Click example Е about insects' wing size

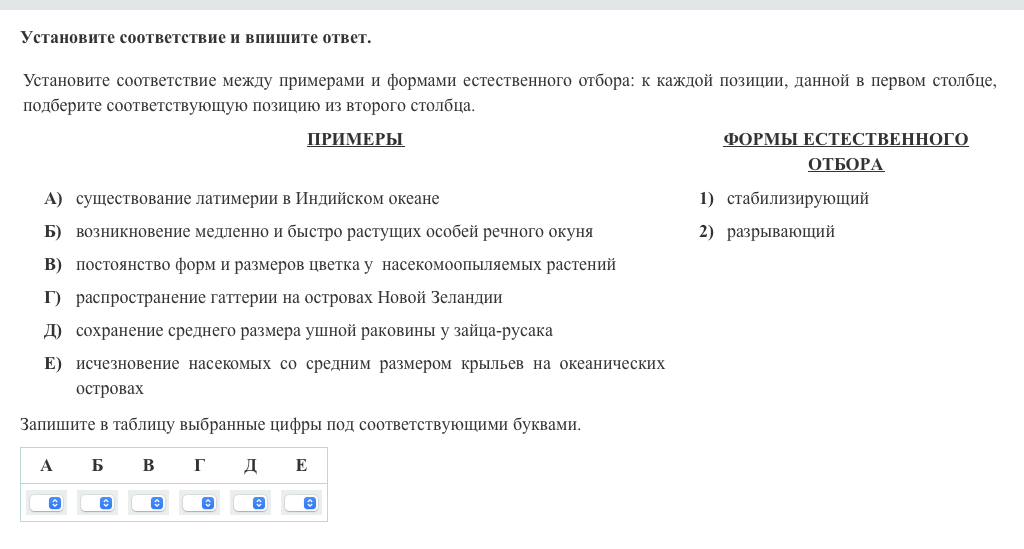click(x=370, y=364)
